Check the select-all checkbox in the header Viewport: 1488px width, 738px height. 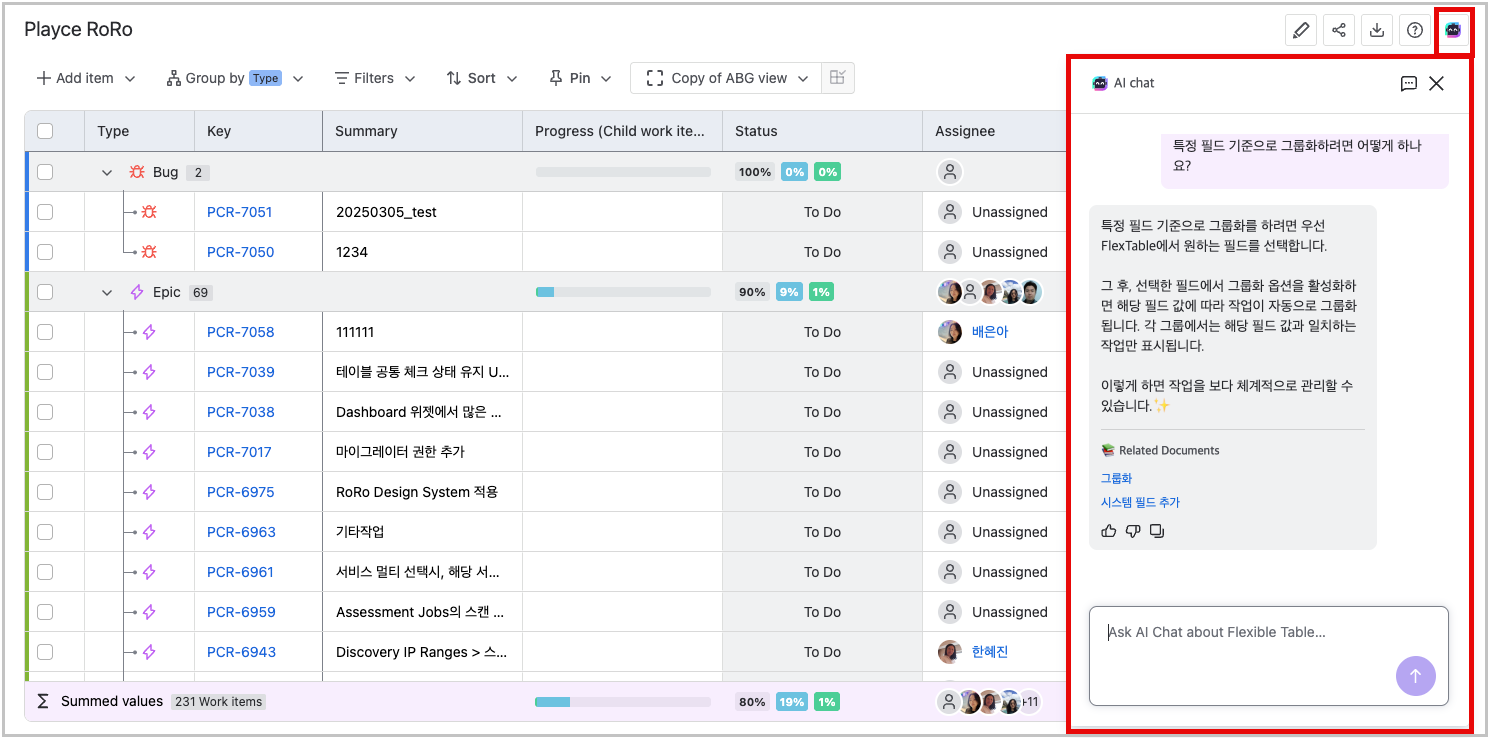(x=44, y=131)
